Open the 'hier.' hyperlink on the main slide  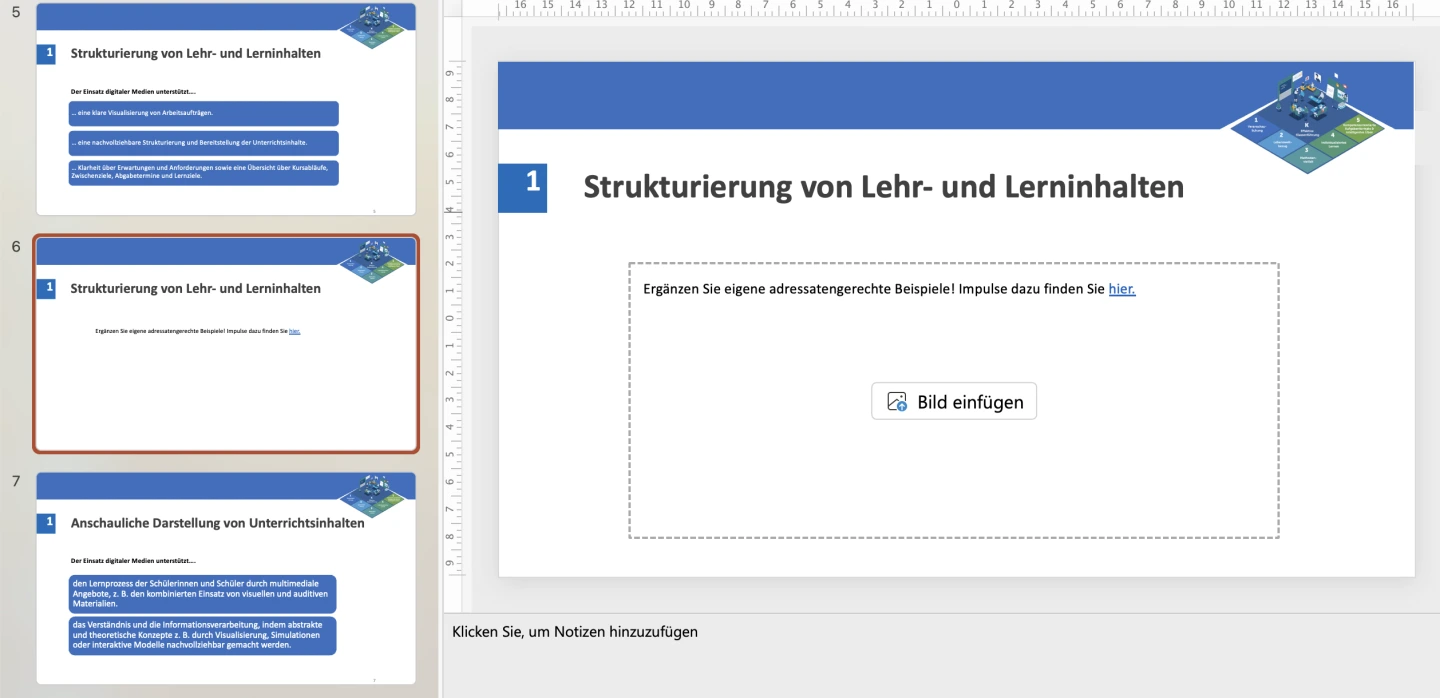pyautogui.click(x=1122, y=289)
